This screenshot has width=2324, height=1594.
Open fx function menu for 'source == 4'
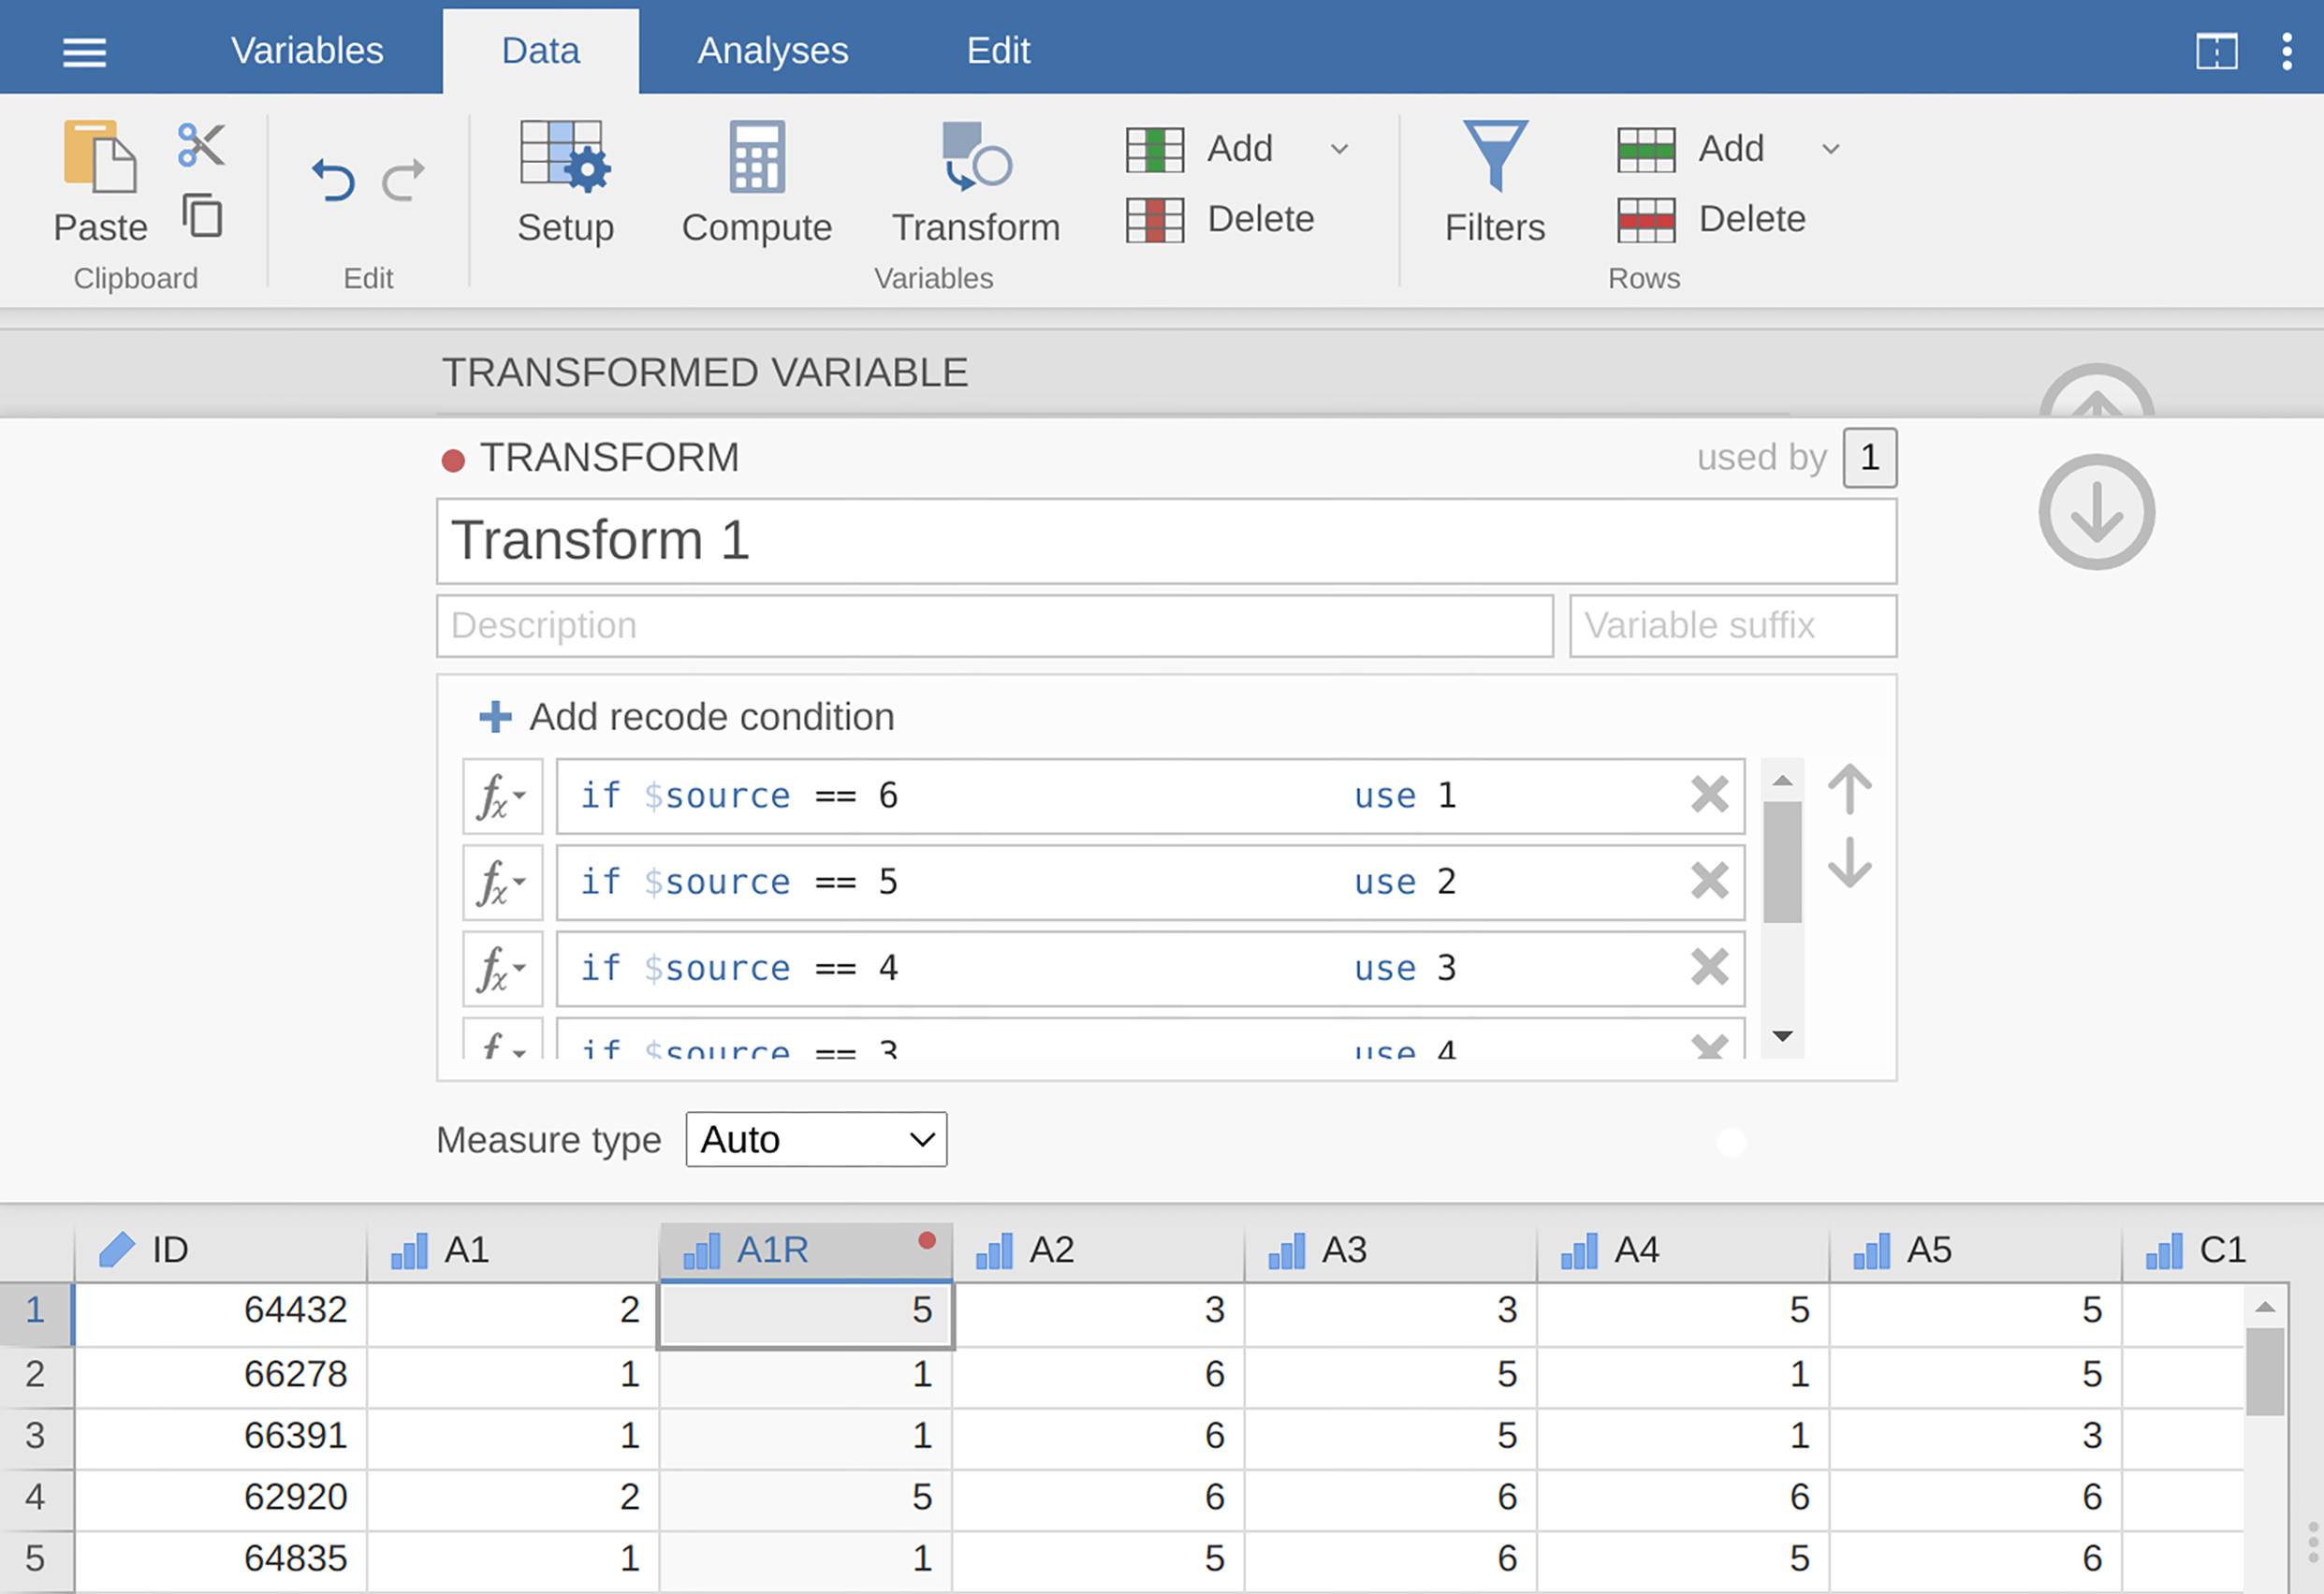point(502,968)
